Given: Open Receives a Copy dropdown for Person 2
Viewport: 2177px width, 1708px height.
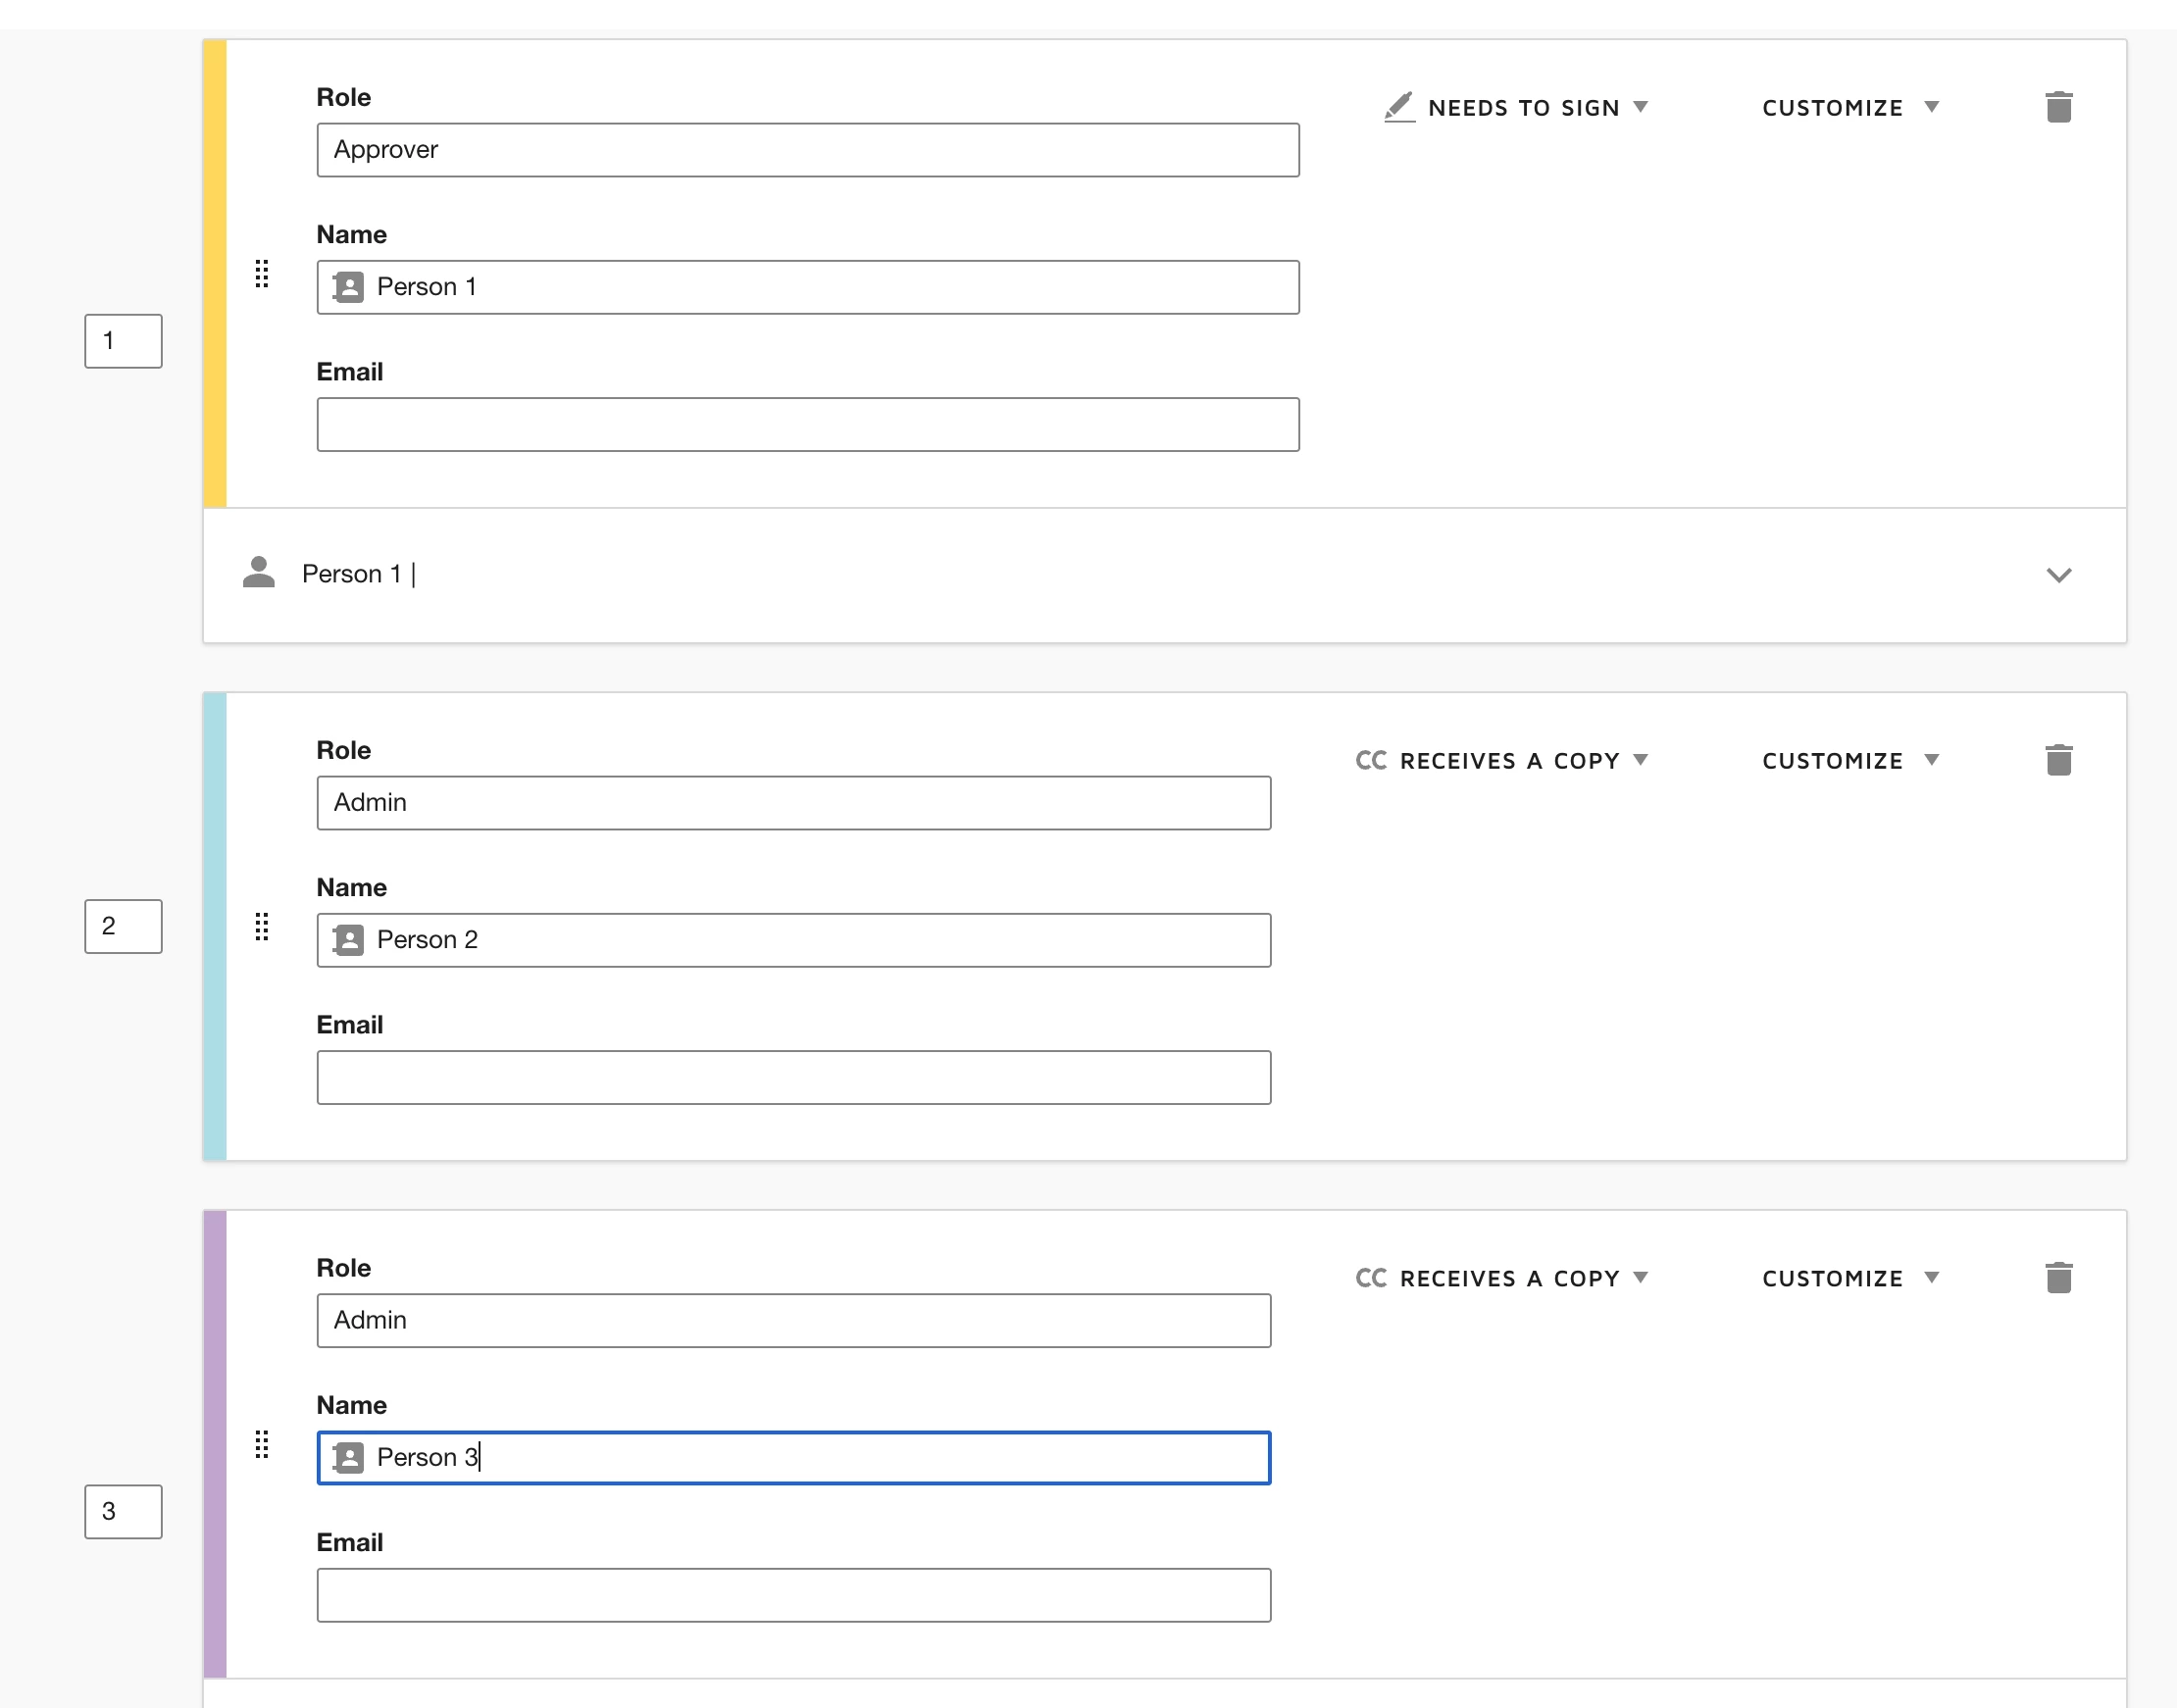Looking at the screenshot, I should pyautogui.click(x=1502, y=760).
